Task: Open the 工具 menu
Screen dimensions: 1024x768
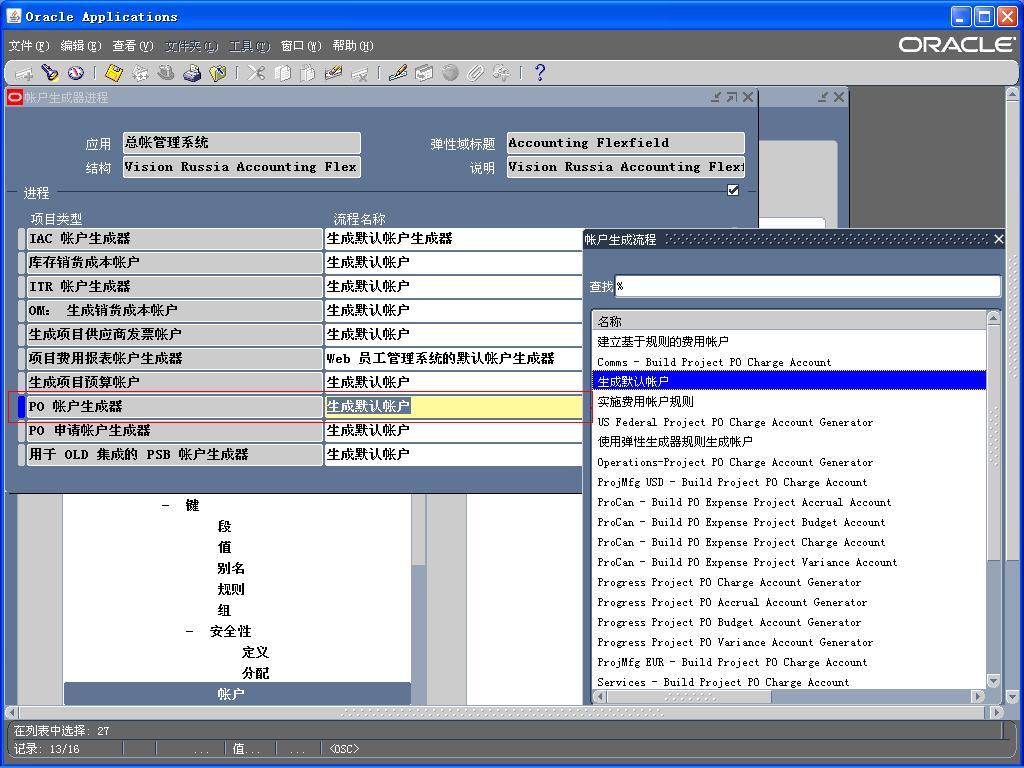Action: click(249, 46)
